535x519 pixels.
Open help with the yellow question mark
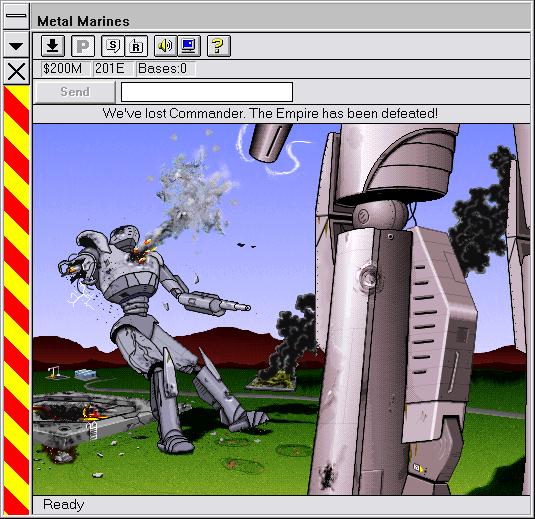(x=219, y=46)
